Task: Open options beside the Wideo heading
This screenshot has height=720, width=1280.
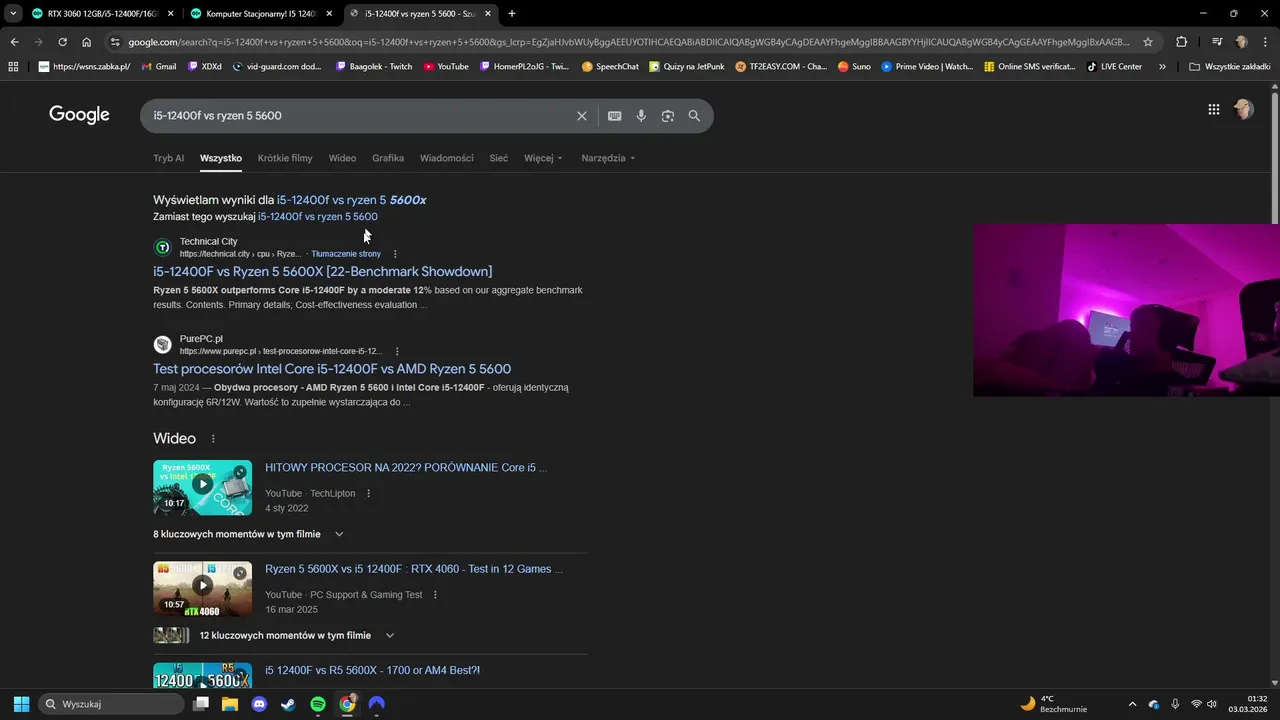Action: 213,439
